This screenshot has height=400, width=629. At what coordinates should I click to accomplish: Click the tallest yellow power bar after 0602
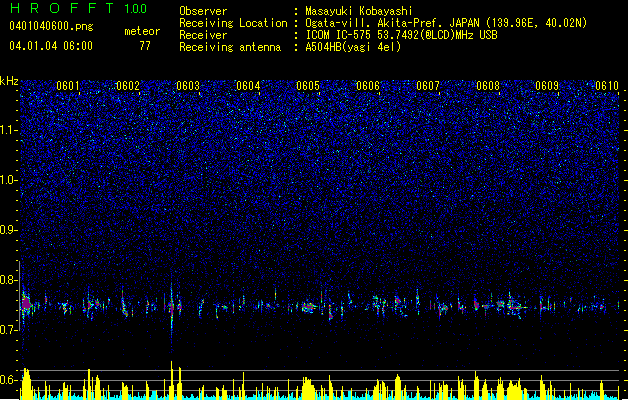(x=172, y=380)
